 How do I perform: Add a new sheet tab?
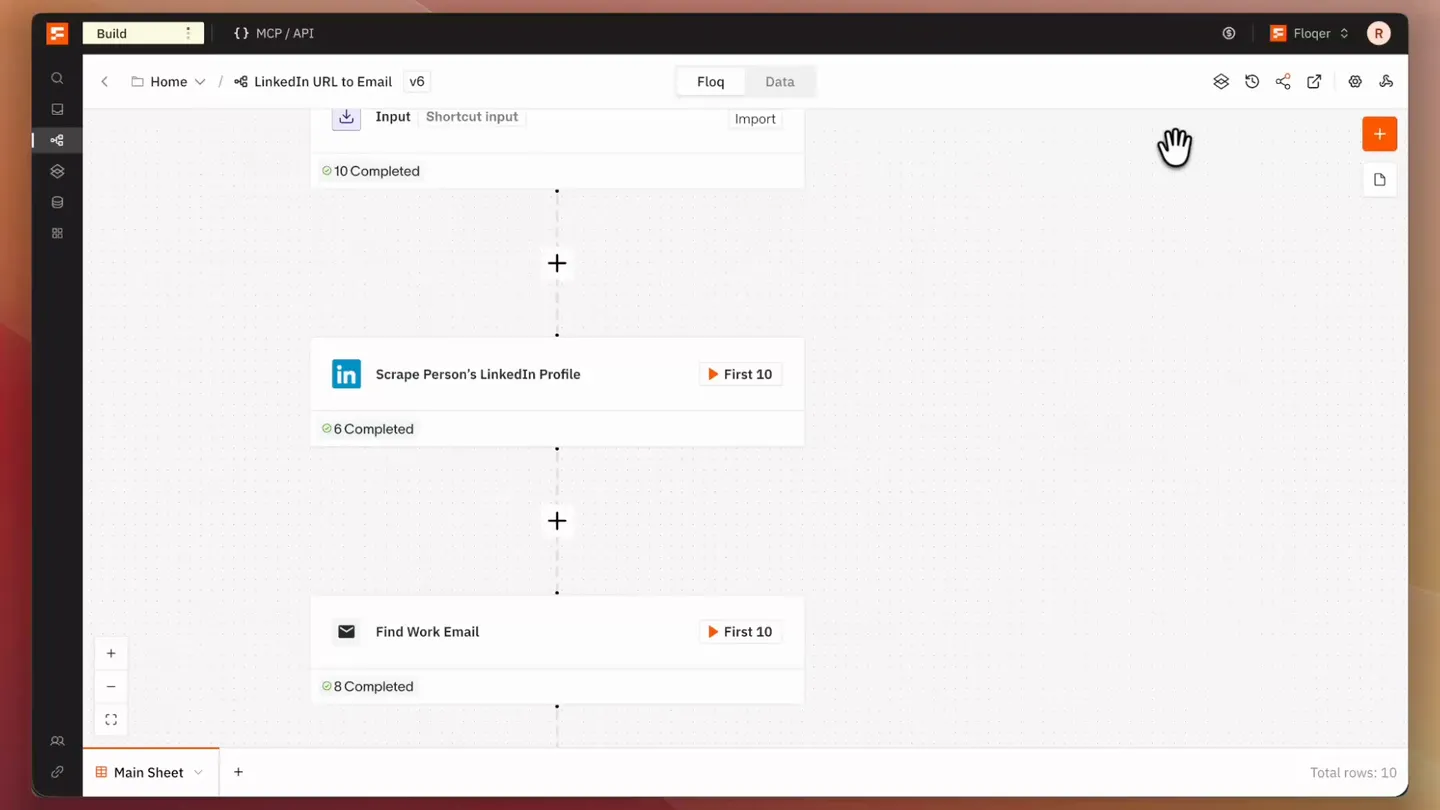click(x=238, y=773)
